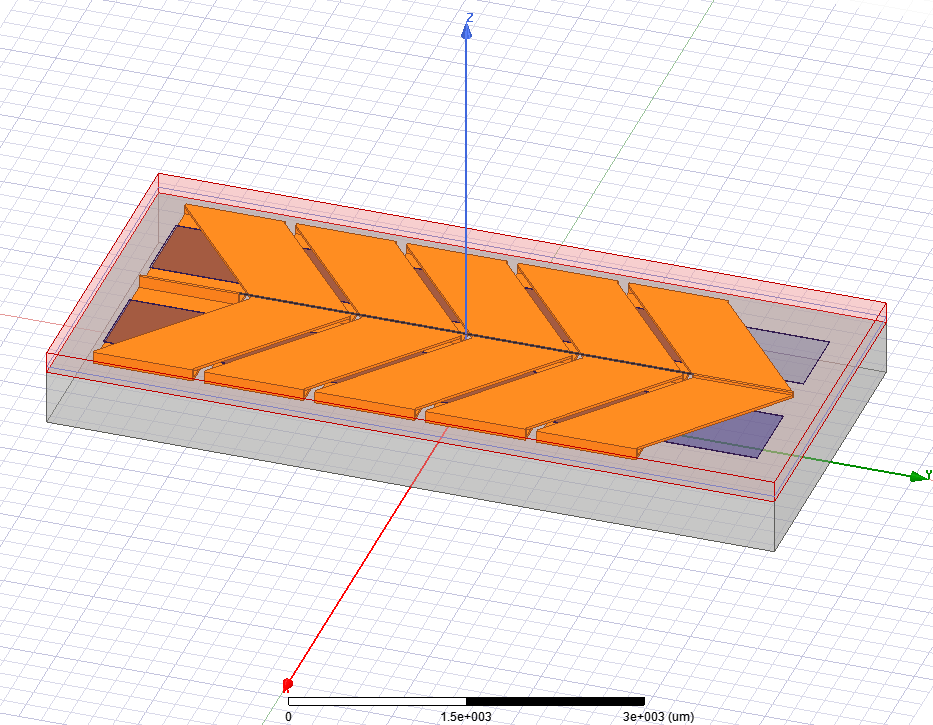
Task: Click the "1.5e+003" scale bar label
Action: click(466, 716)
